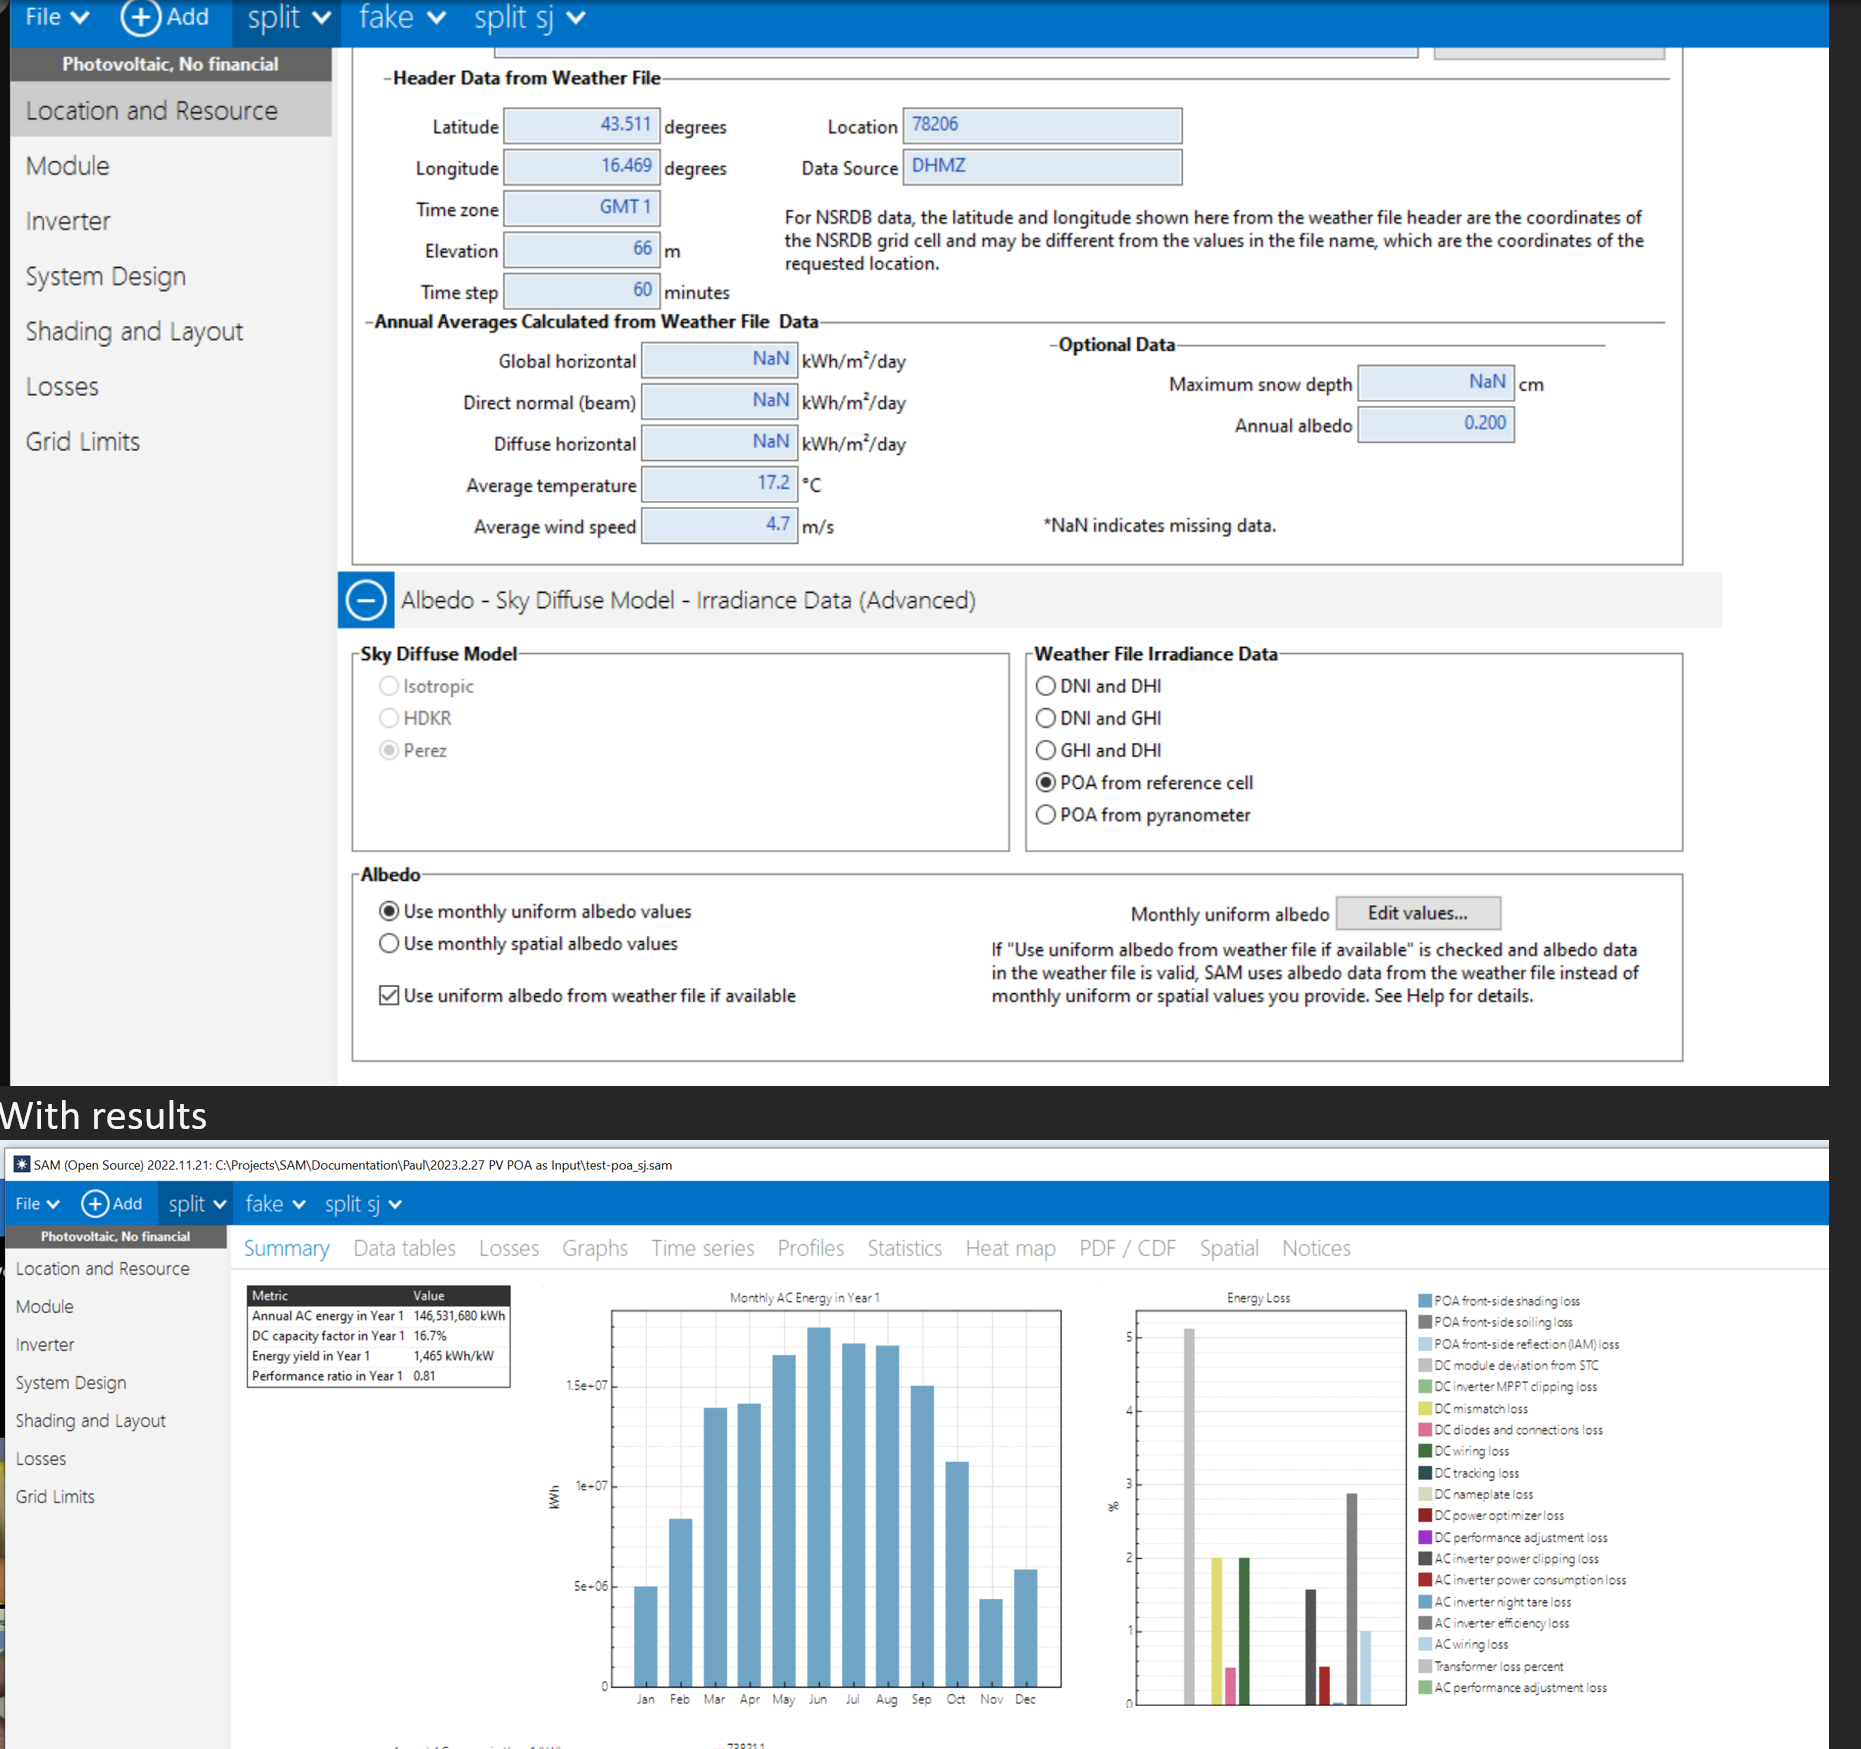Select POA from pyranometer option
The height and width of the screenshot is (1749, 1861).
pos(1045,814)
